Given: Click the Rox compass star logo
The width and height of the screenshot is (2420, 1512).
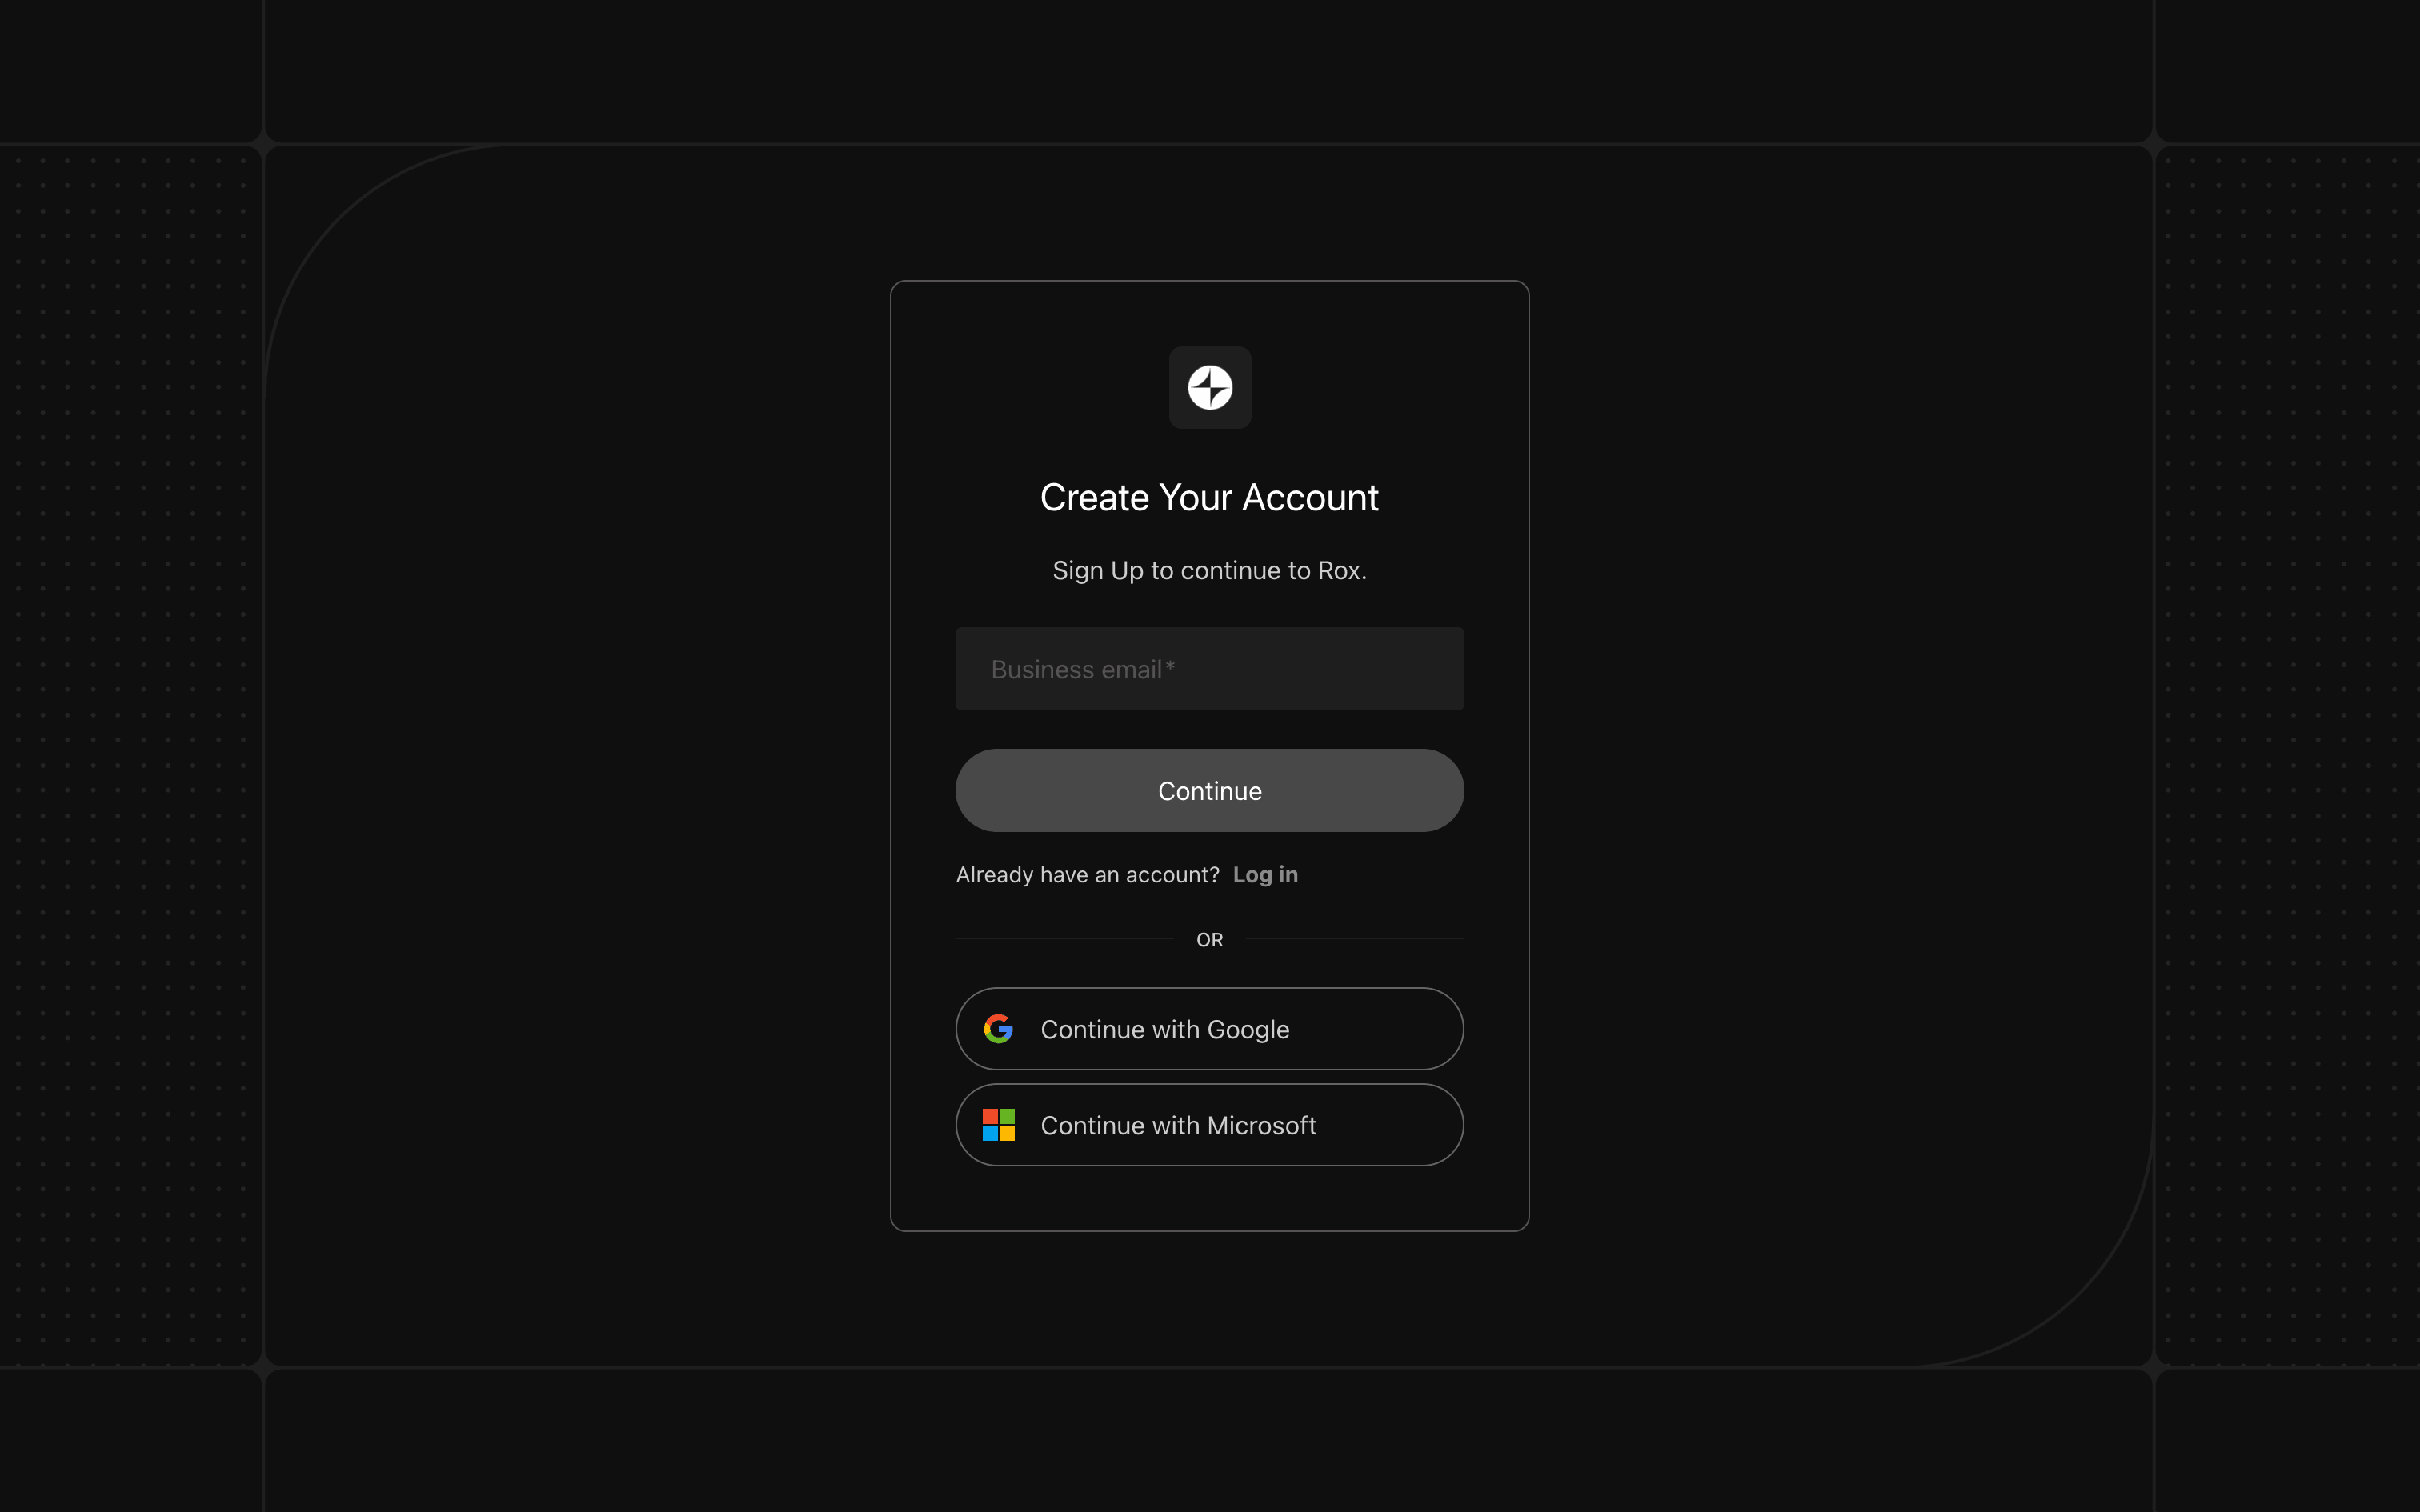Looking at the screenshot, I should 1209,387.
